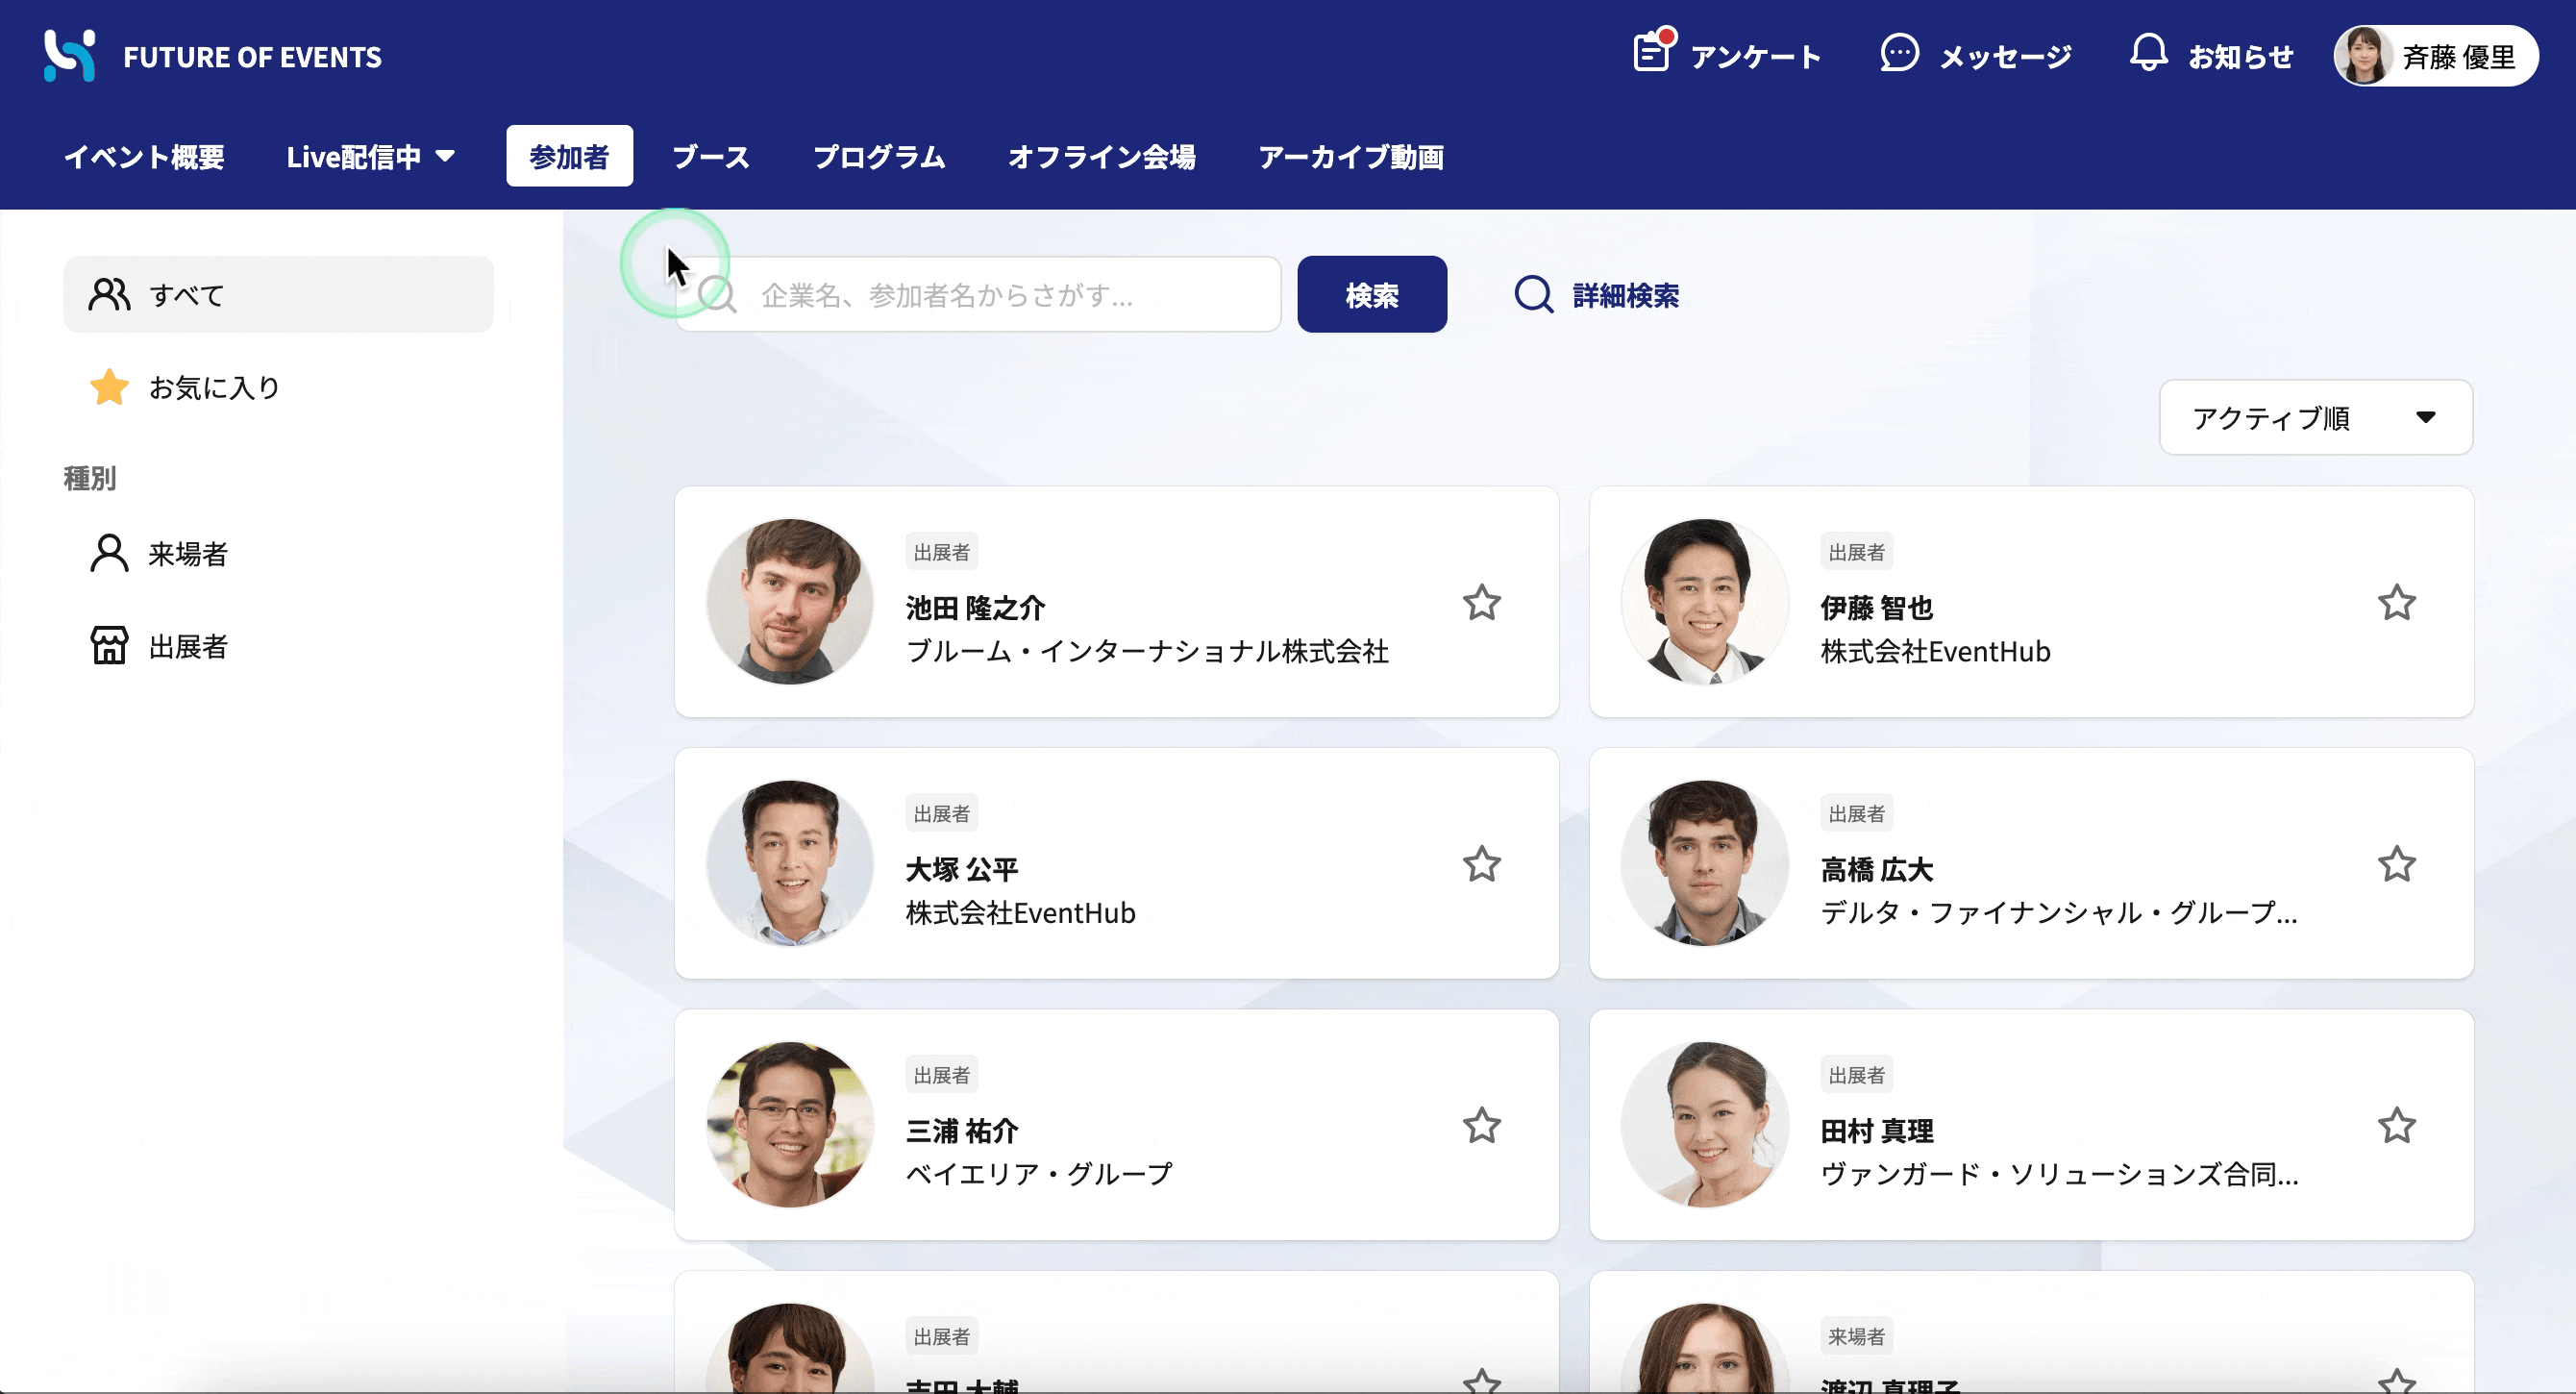Viewport: 2576px width, 1394px height.
Task: Go to イベント概要 tab
Action: pyautogui.click(x=144, y=157)
